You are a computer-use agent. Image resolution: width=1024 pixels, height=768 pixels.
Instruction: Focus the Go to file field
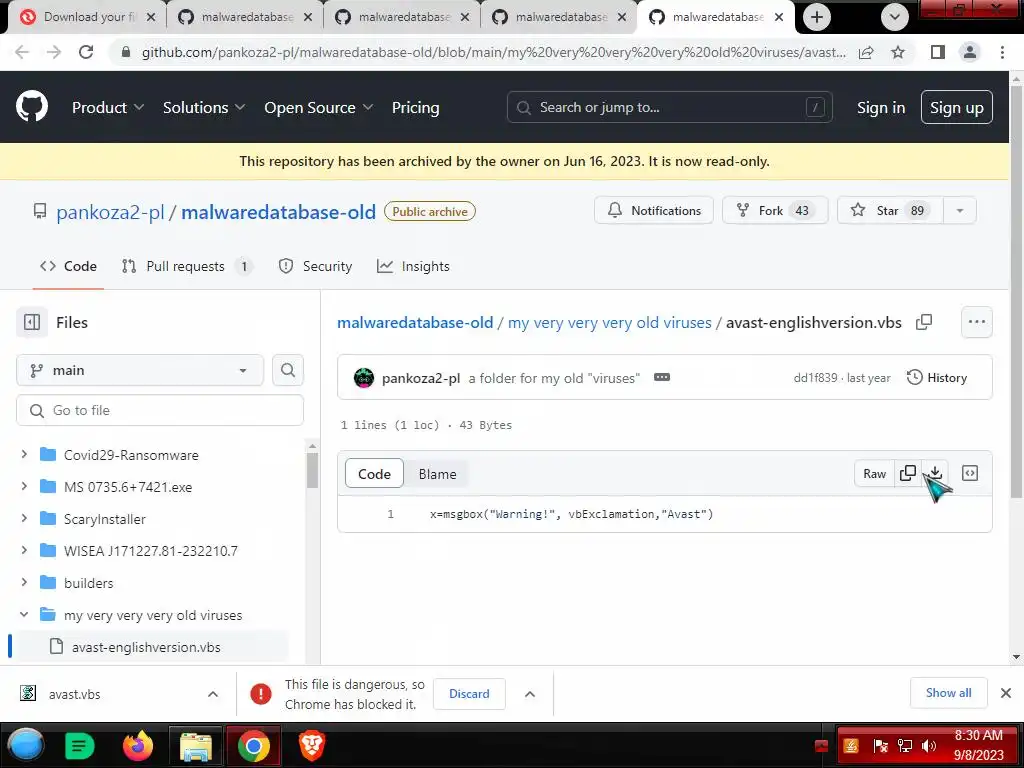tap(159, 410)
